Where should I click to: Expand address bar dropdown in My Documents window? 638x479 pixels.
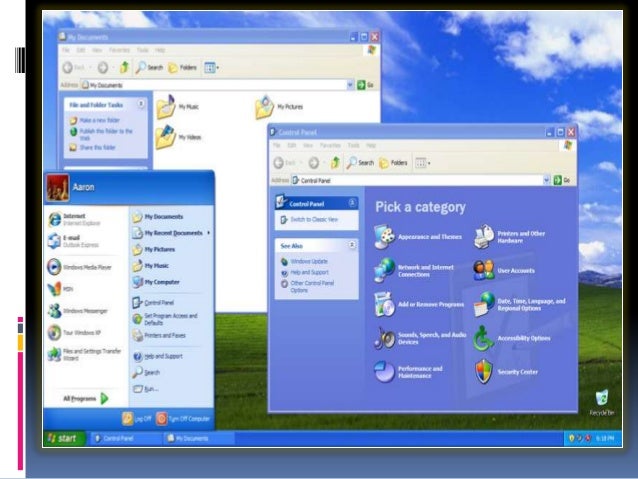point(350,85)
